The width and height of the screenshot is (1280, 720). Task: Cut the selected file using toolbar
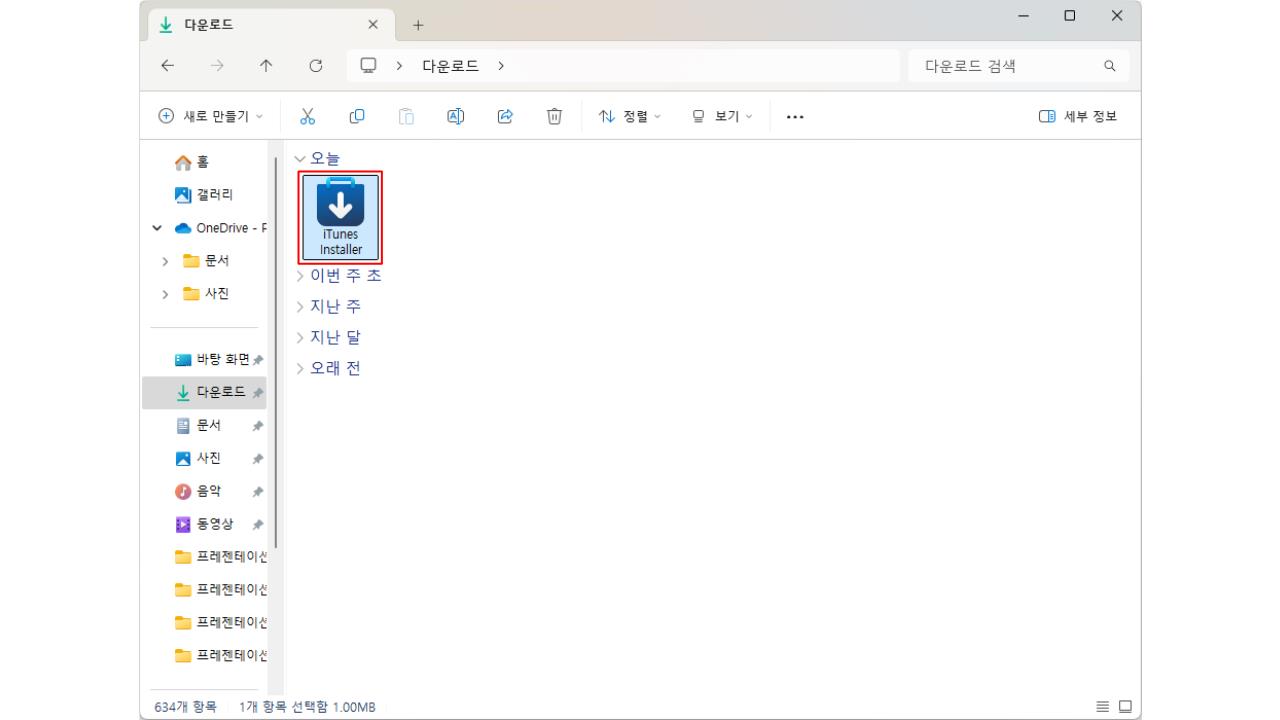pos(308,116)
